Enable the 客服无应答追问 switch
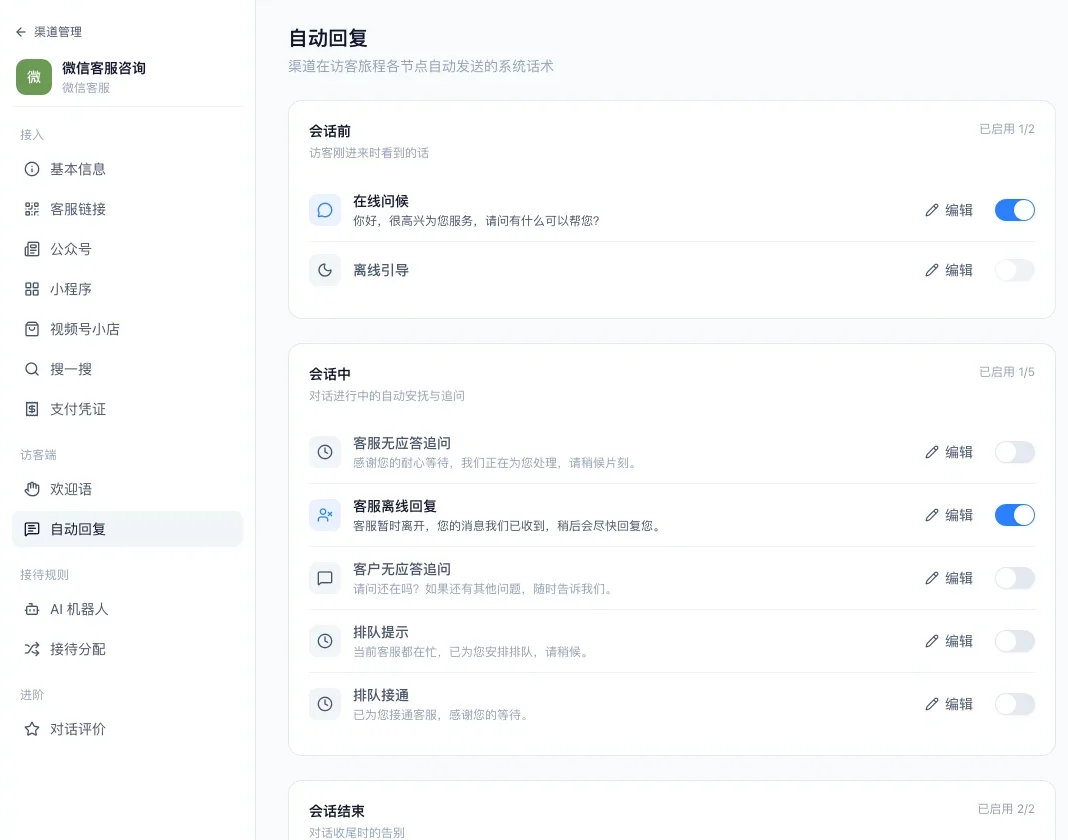The image size is (1068, 840). click(1014, 452)
